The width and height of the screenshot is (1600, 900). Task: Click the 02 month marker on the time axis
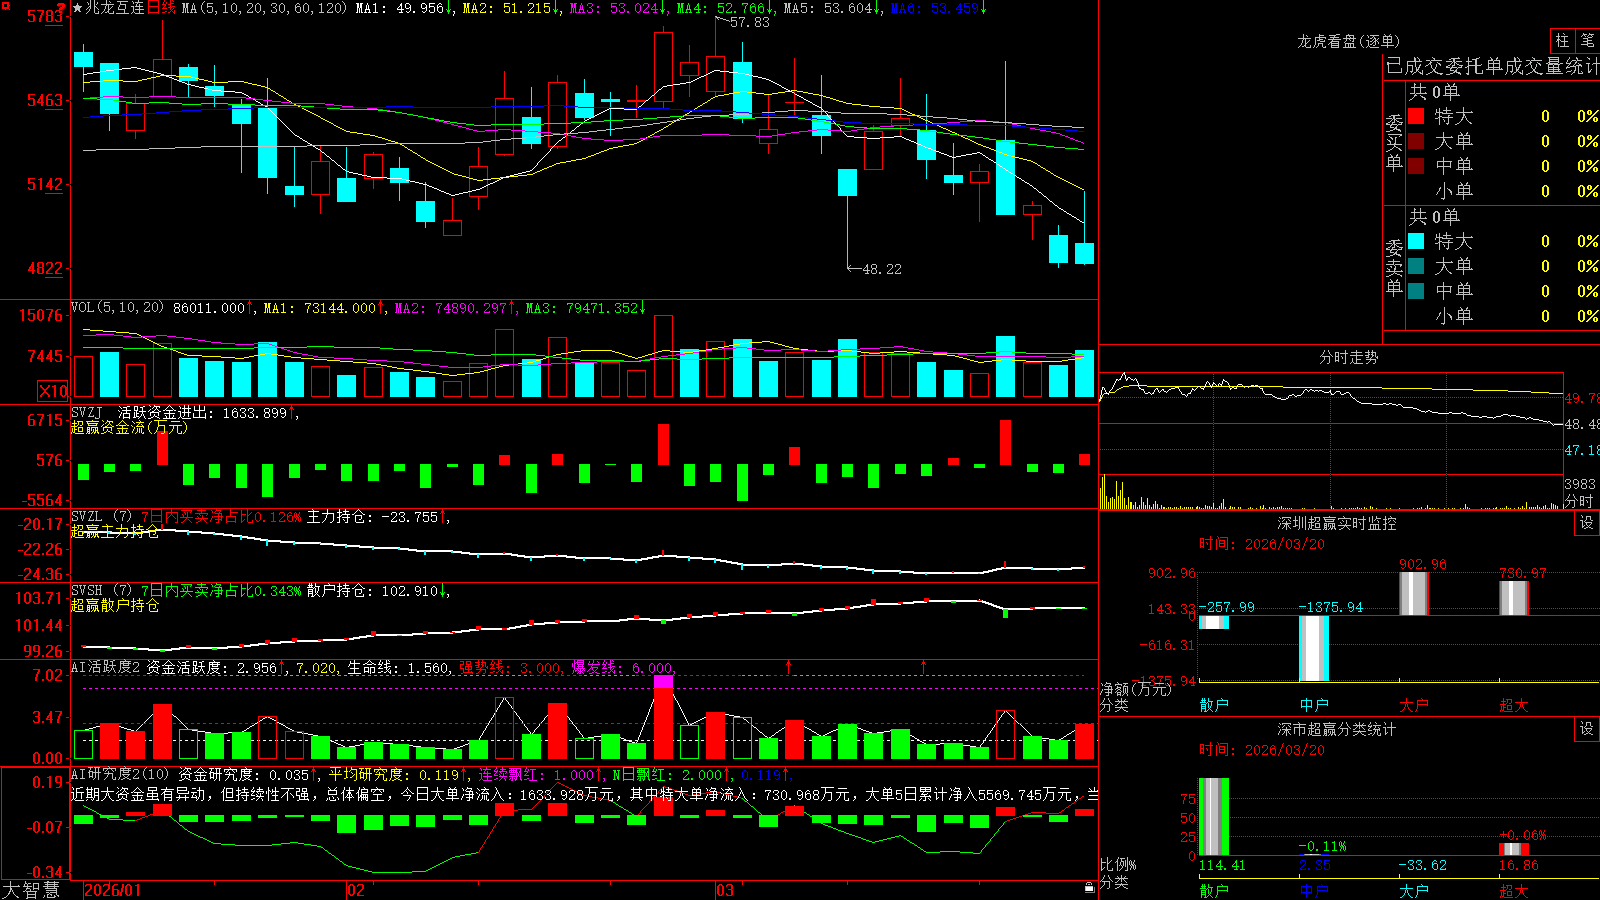click(x=356, y=890)
